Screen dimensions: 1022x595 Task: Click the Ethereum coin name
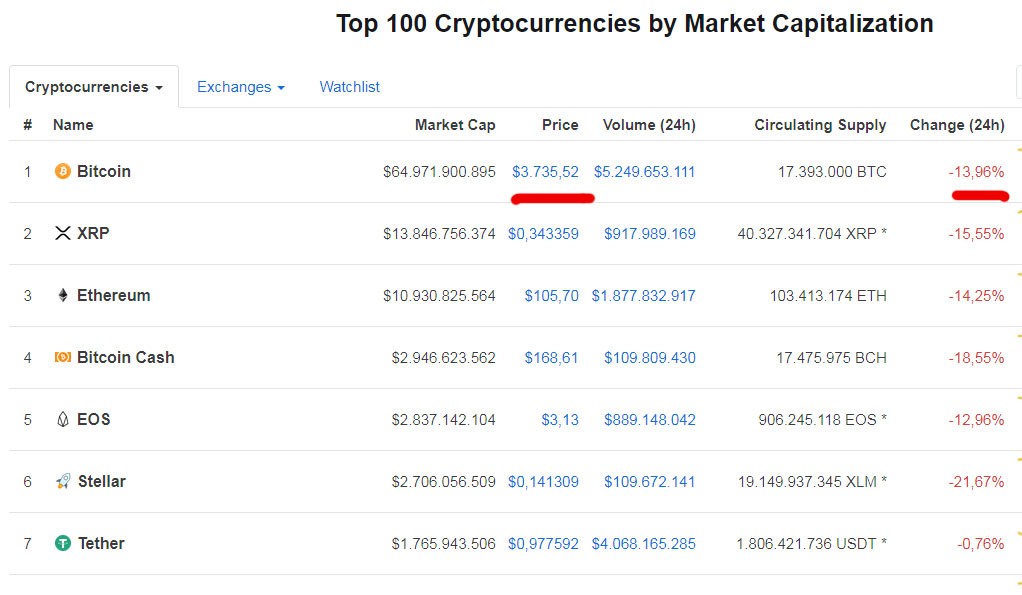tap(113, 295)
